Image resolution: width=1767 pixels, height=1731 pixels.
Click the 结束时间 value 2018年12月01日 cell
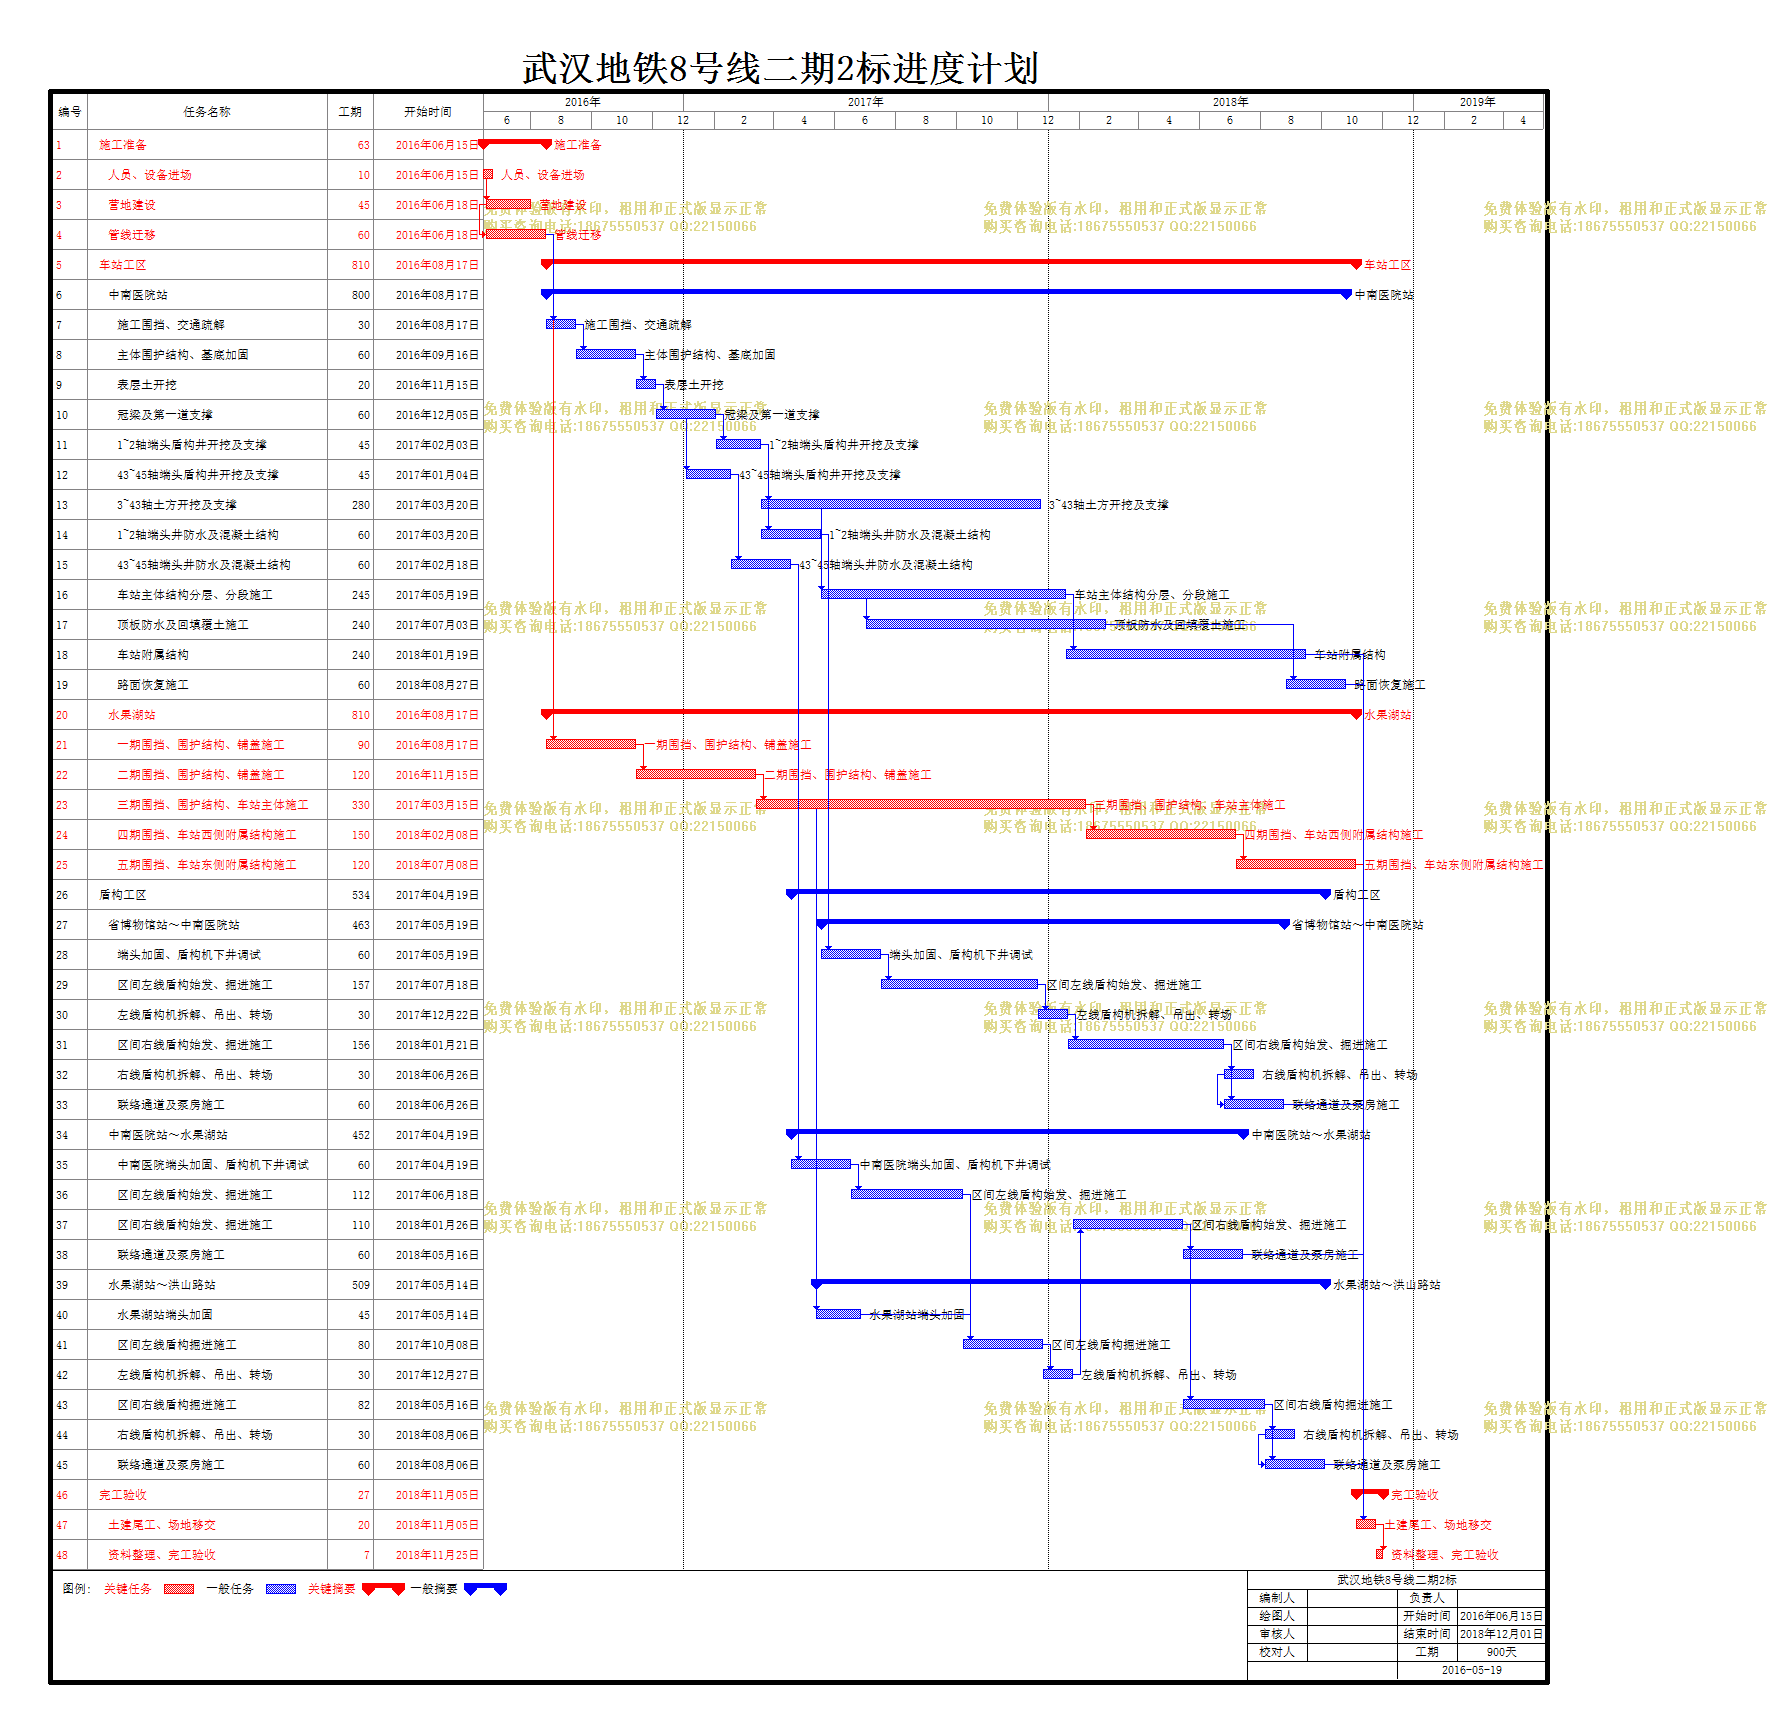1500,1634
